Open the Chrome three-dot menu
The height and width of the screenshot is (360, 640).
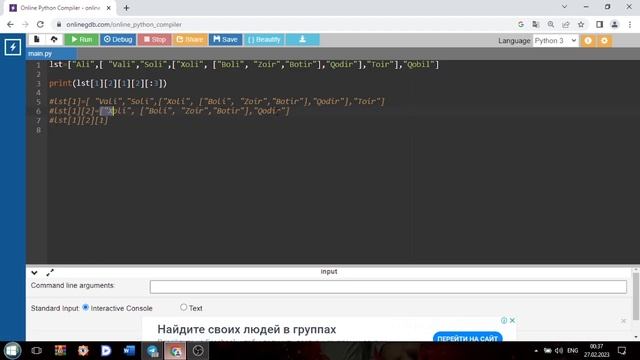pyautogui.click(x=630, y=24)
